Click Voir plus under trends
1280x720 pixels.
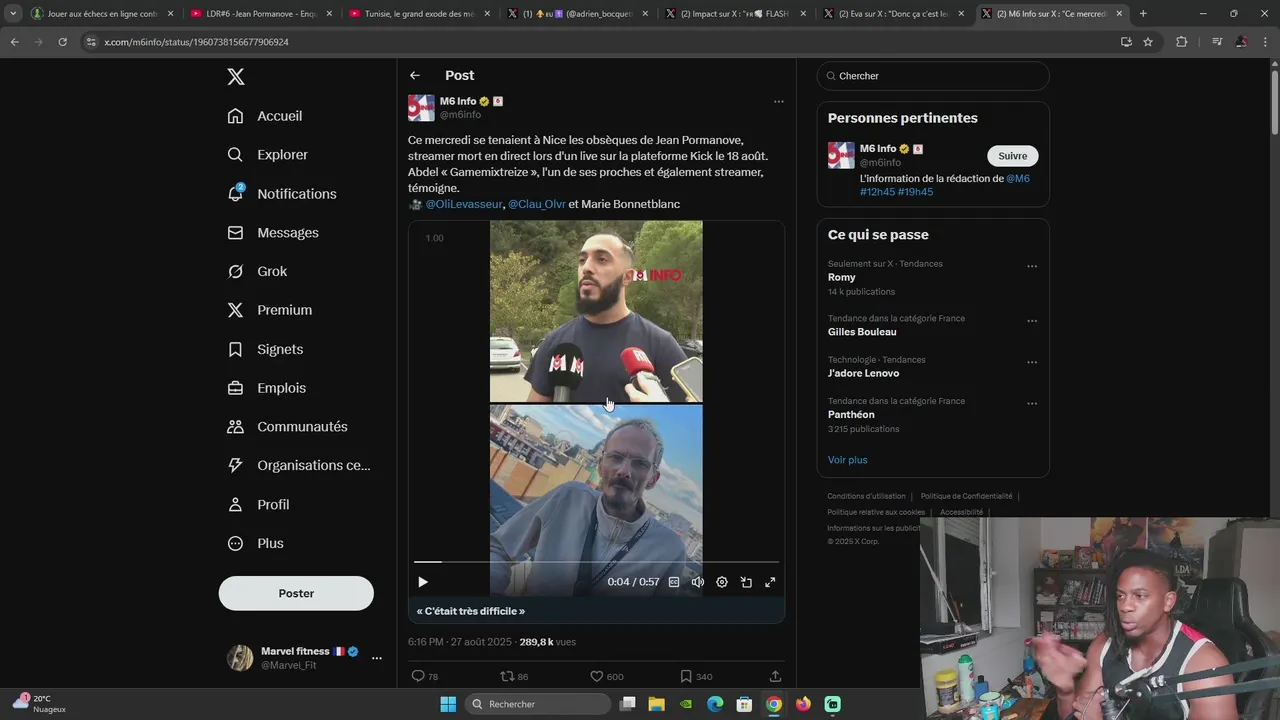(848, 460)
